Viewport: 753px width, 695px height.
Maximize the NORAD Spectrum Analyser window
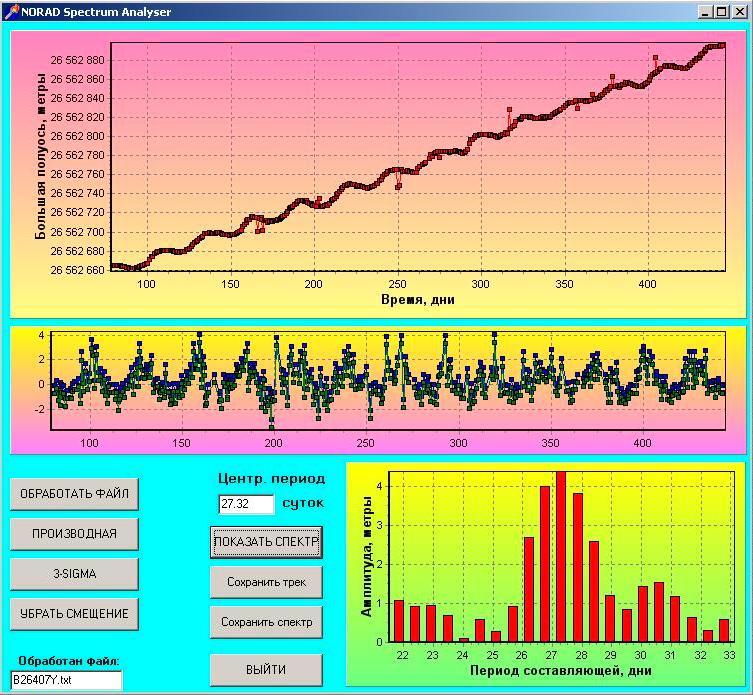coord(721,12)
